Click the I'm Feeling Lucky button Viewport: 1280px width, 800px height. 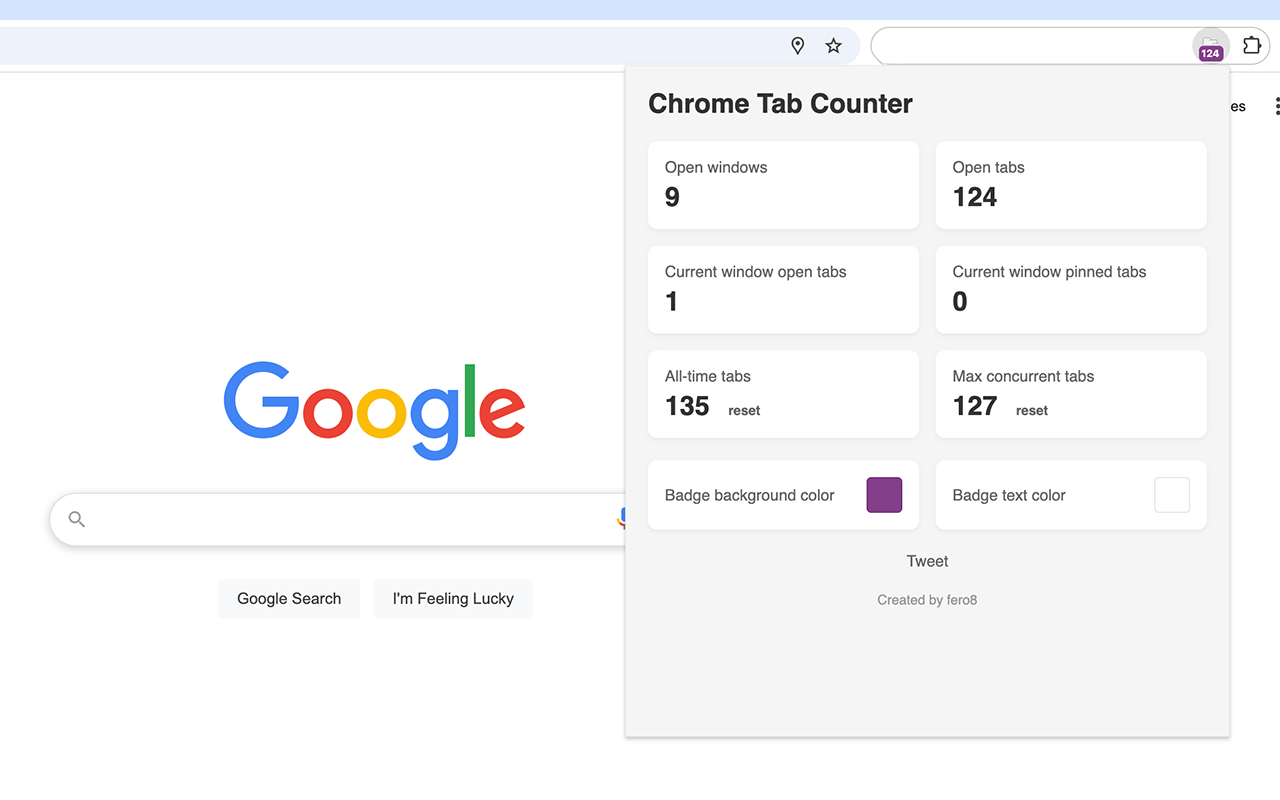tap(453, 598)
